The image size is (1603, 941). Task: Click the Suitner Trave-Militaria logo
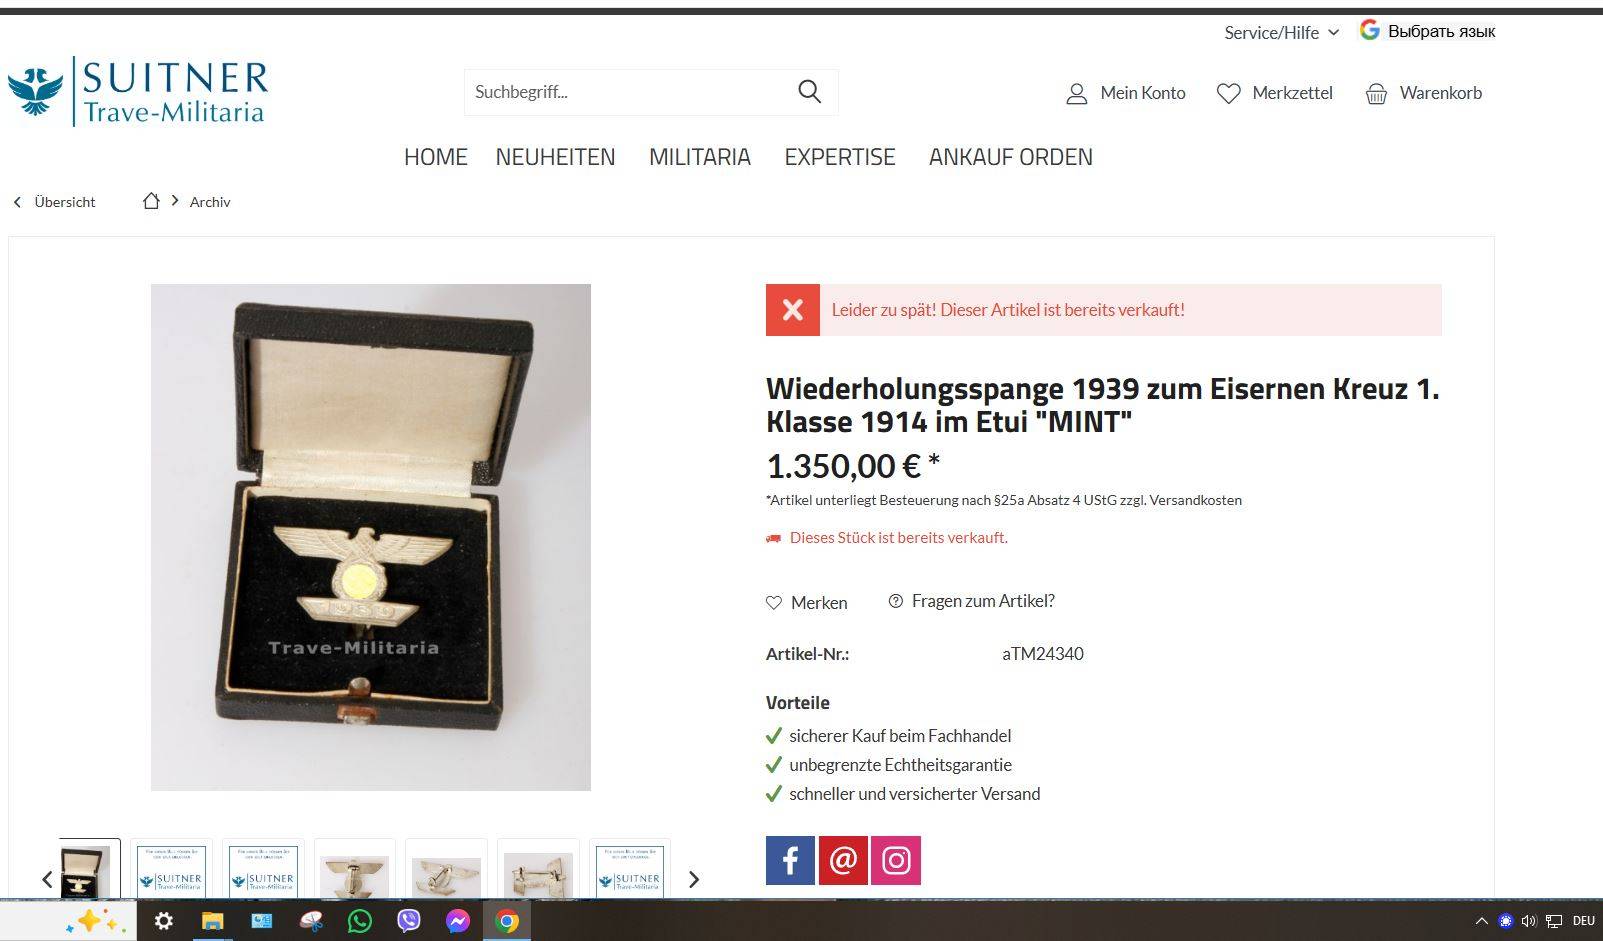(x=138, y=91)
